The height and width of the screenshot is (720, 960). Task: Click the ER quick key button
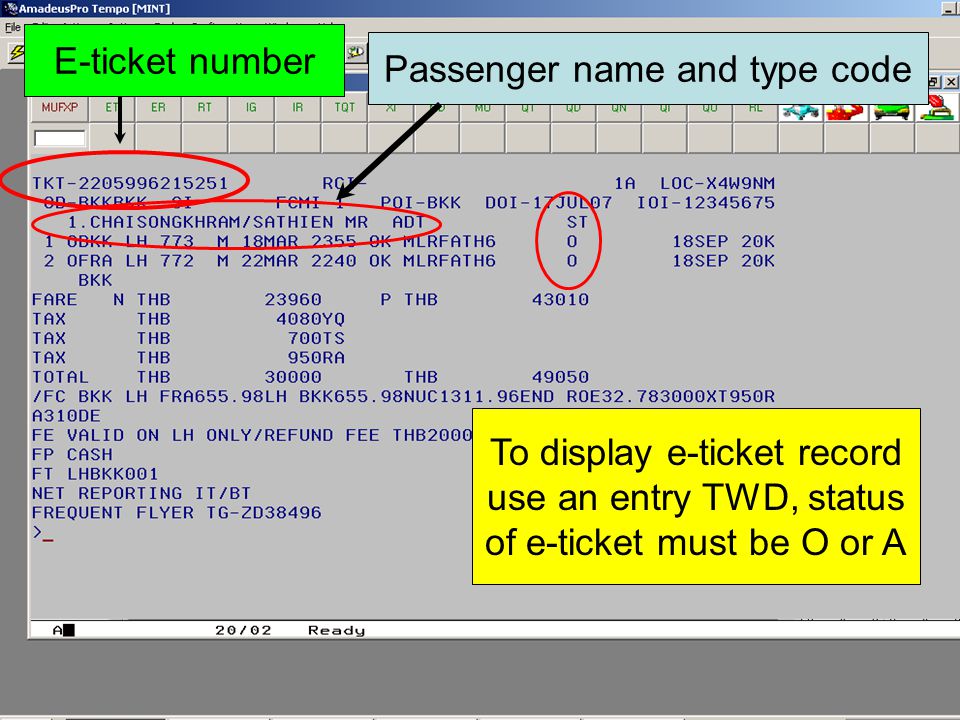point(159,107)
